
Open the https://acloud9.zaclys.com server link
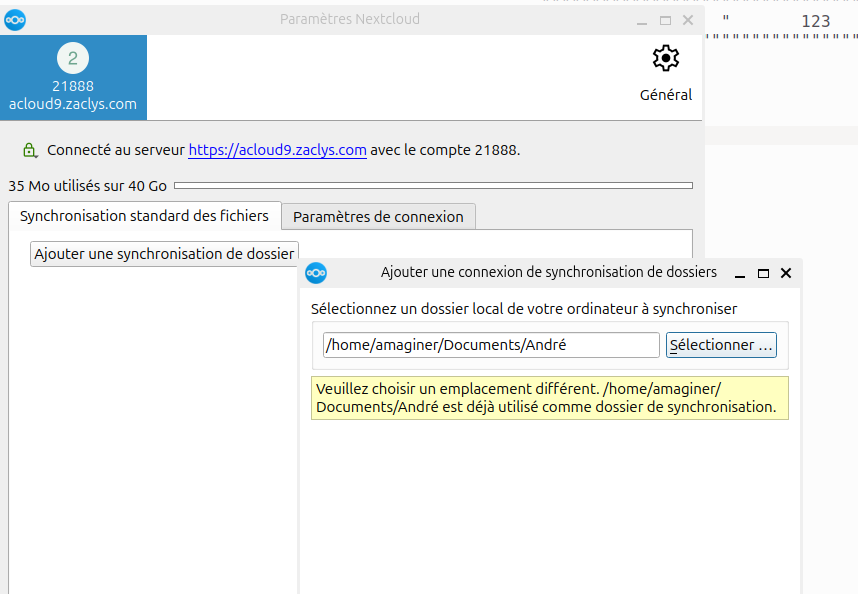tap(277, 150)
